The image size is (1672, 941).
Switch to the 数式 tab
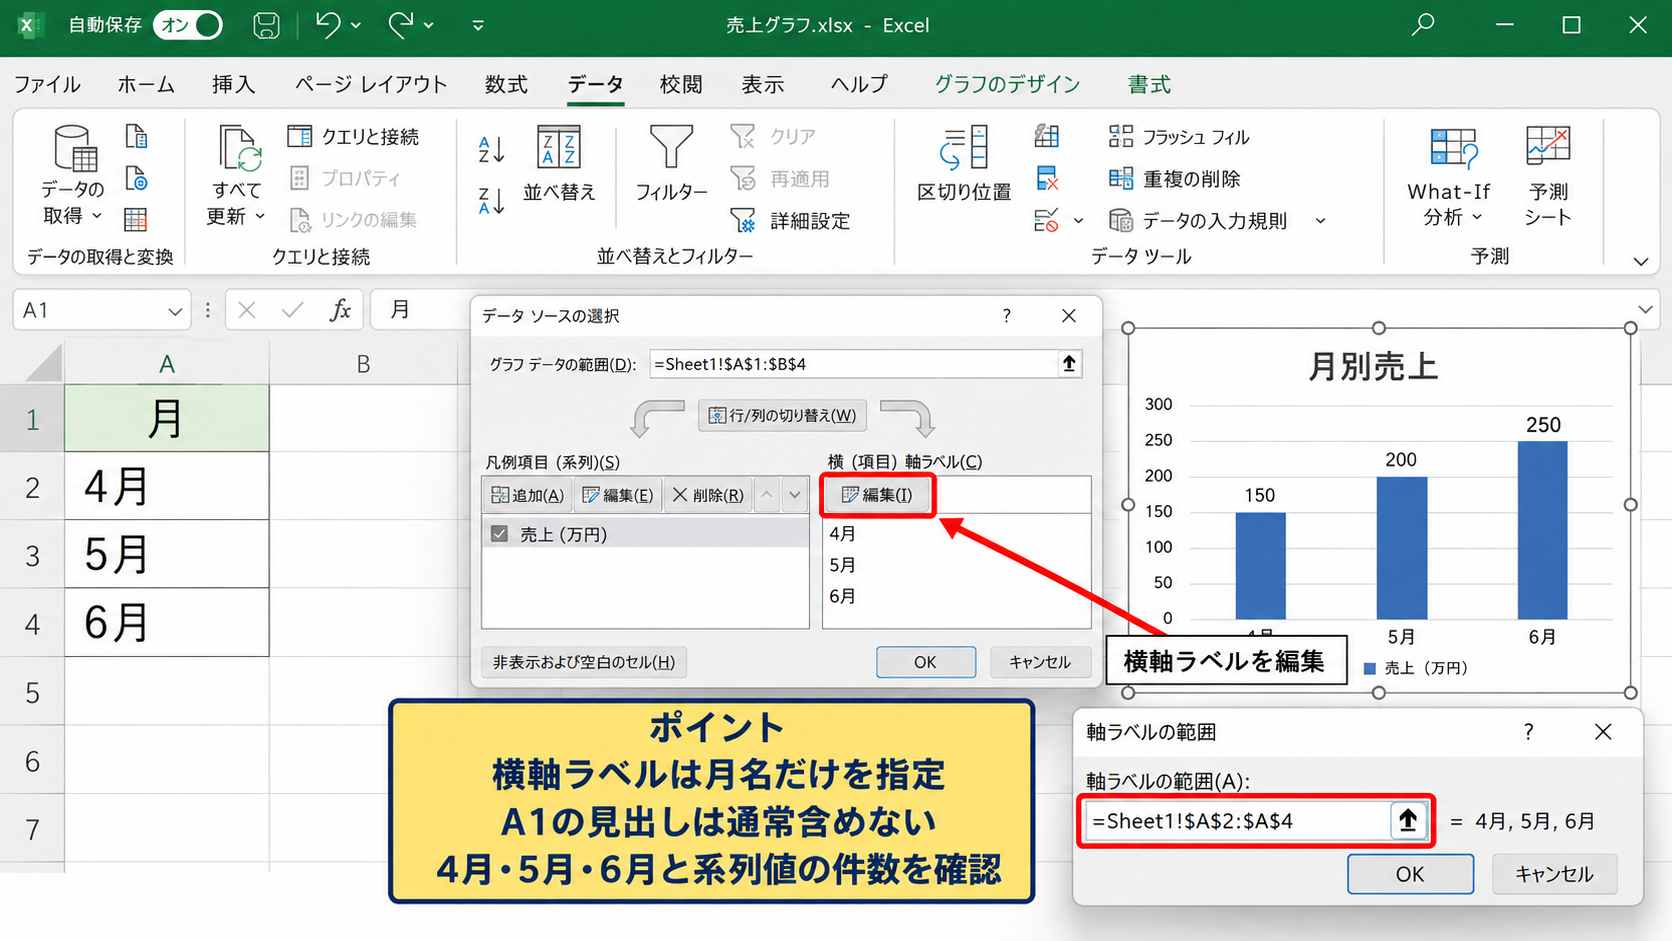[x=506, y=85]
